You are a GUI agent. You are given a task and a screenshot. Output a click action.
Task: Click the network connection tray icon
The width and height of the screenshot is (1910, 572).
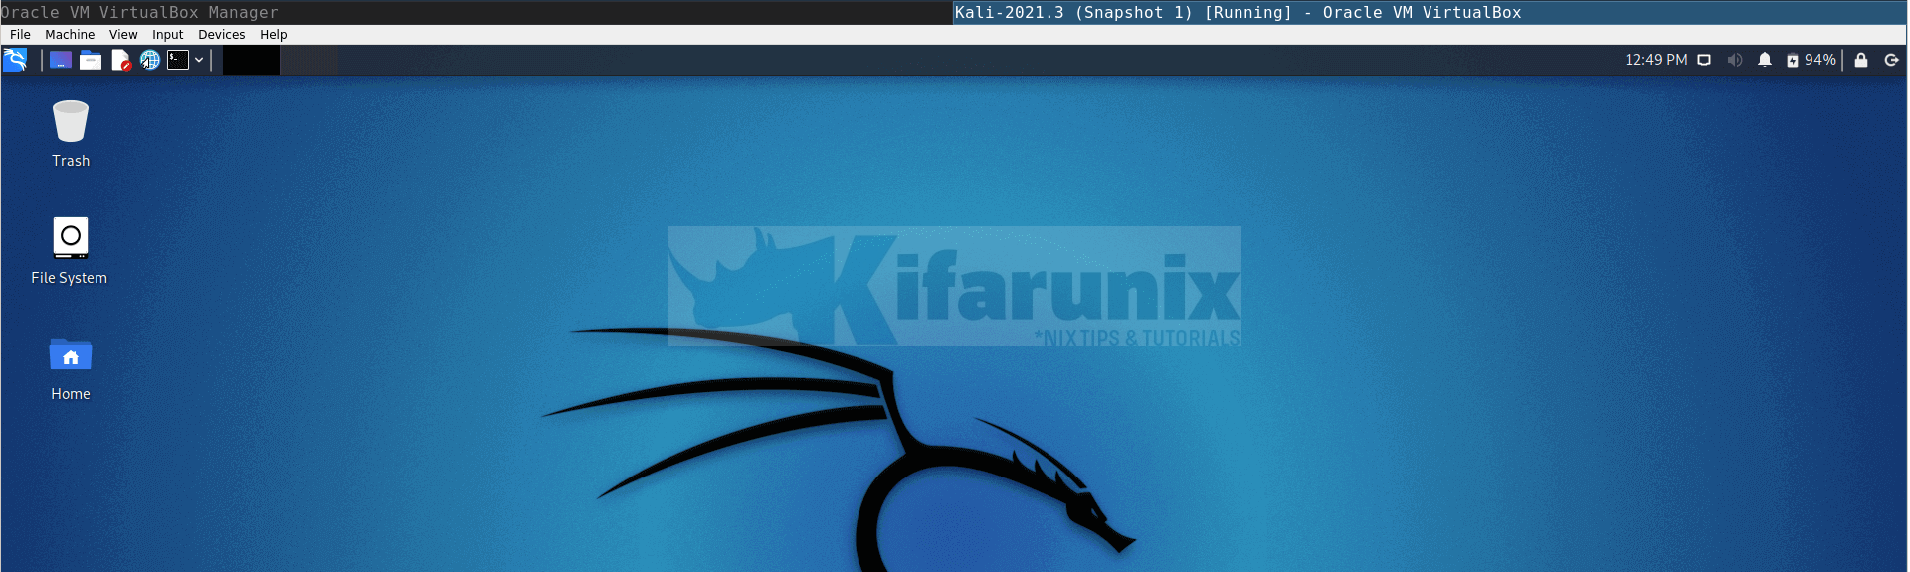coord(1704,60)
